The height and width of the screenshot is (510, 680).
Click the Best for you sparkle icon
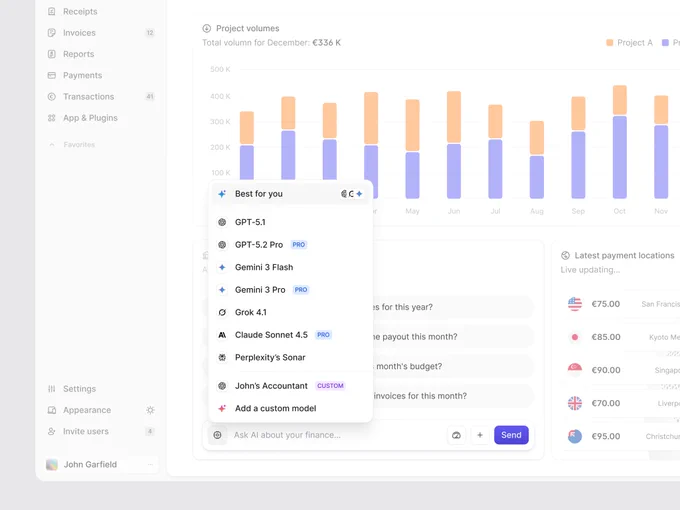(x=222, y=194)
